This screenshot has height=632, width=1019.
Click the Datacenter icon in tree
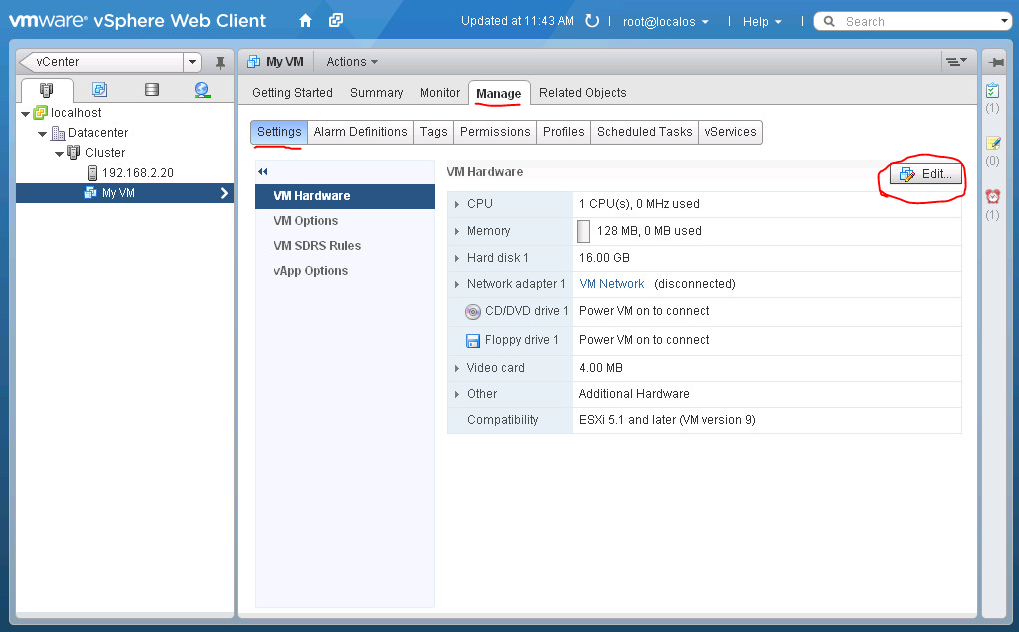pyautogui.click(x=58, y=133)
